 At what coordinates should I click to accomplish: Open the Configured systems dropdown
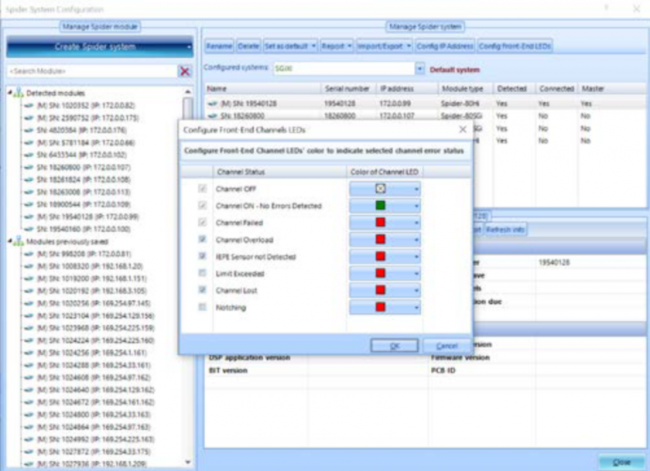420,69
